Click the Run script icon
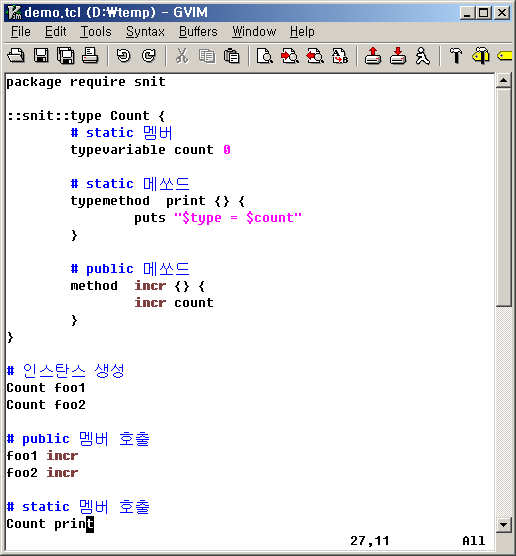516x556 pixels. click(422, 56)
